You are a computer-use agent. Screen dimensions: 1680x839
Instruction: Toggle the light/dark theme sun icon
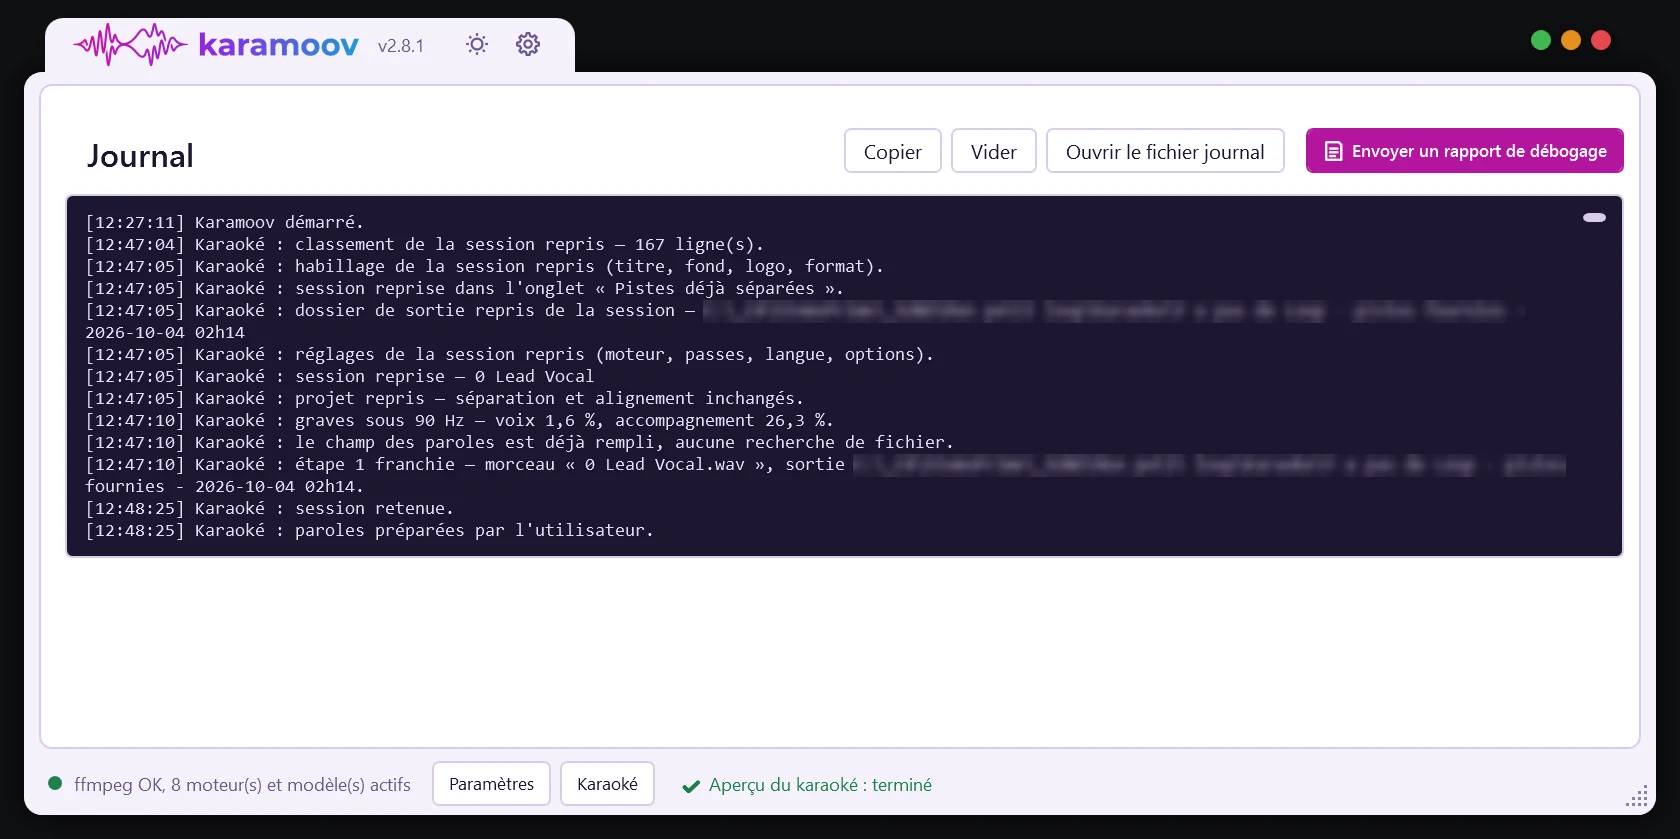477,44
